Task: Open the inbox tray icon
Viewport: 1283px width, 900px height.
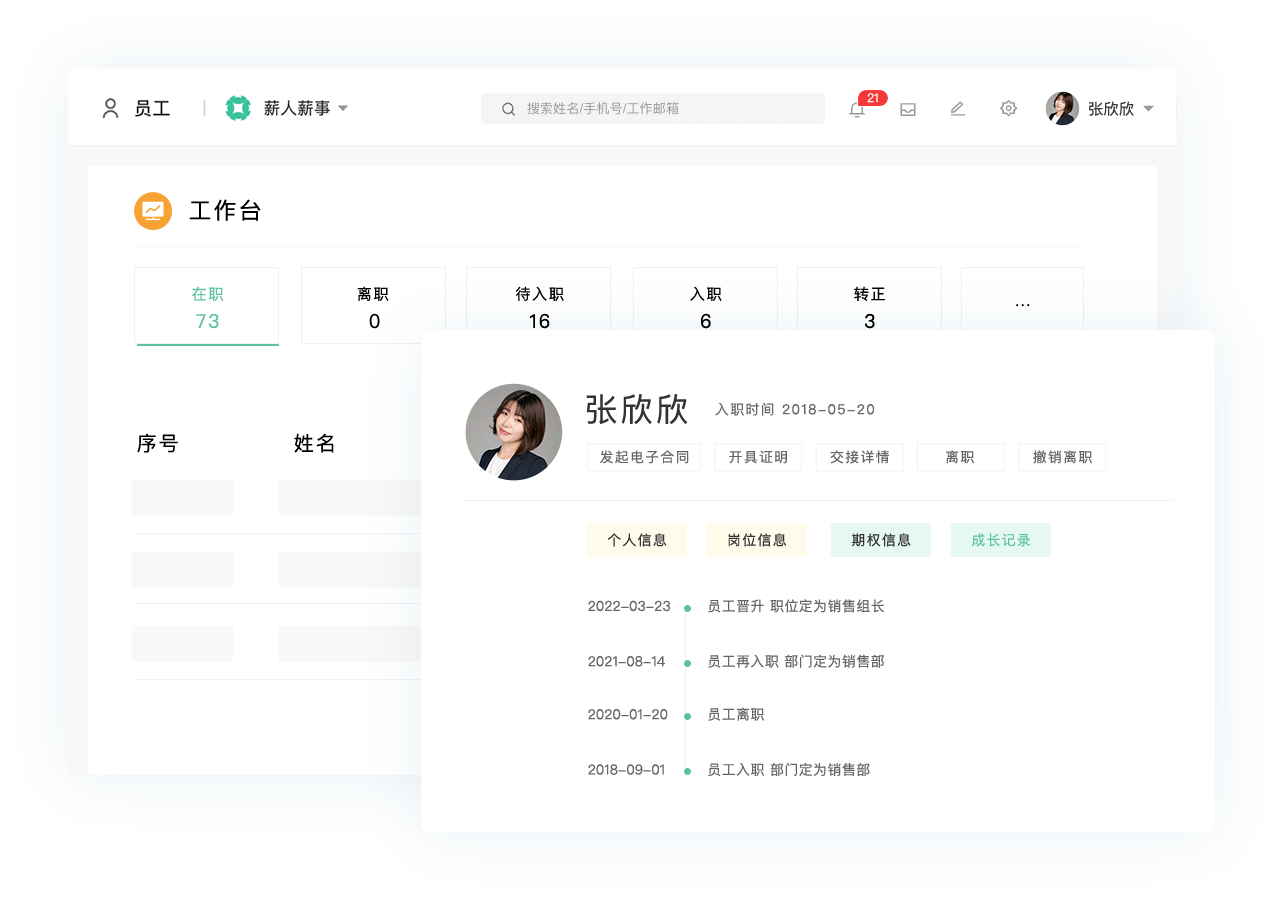Action: click(908, 109)
